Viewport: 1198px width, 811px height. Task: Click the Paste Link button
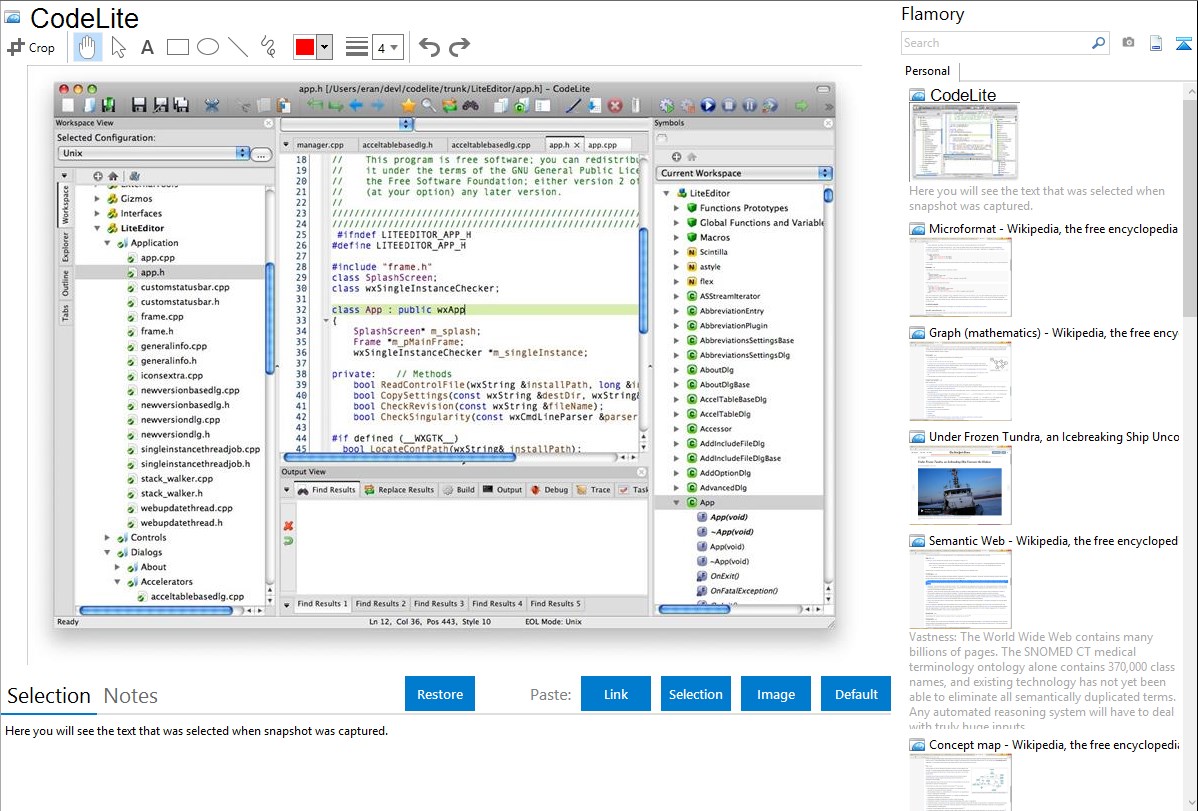[x=616, y=694]
